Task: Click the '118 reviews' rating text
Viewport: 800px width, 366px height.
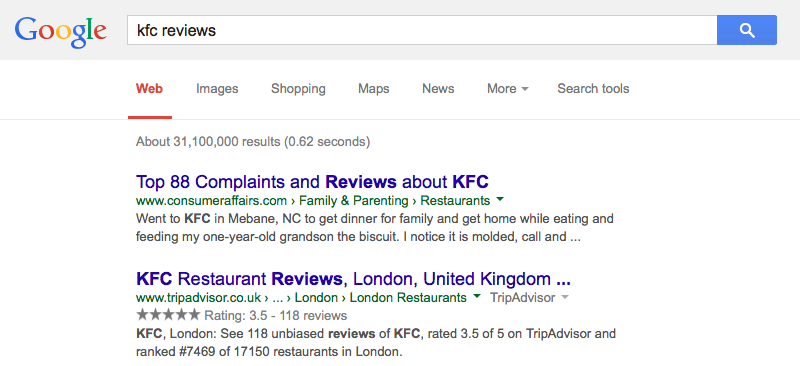Action: tap(315, 315)
